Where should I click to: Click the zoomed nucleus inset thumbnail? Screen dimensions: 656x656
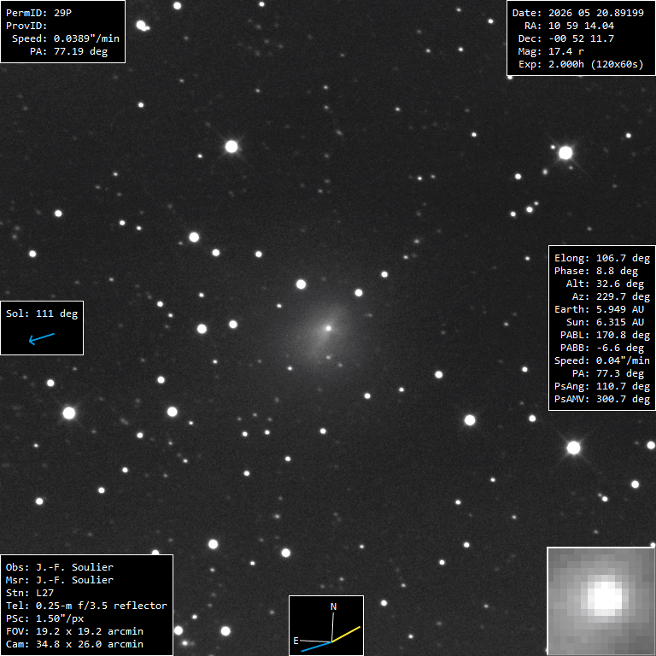point(601,601)
